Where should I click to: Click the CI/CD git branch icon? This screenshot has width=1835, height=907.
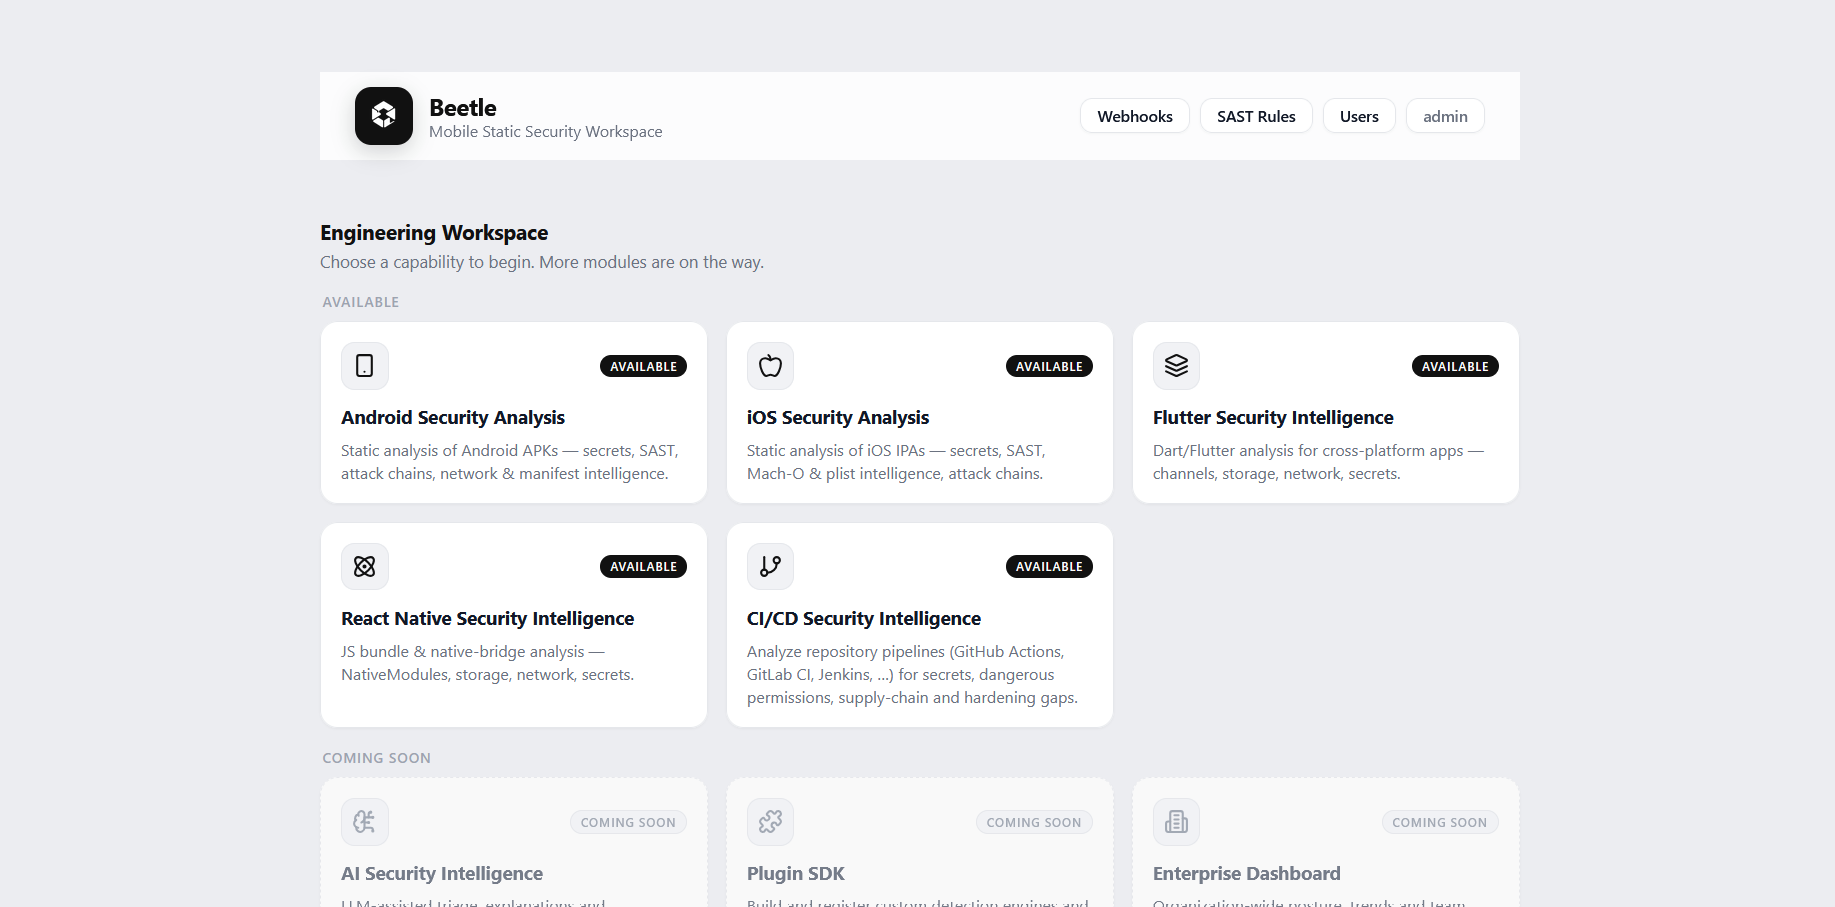(770, 567)
